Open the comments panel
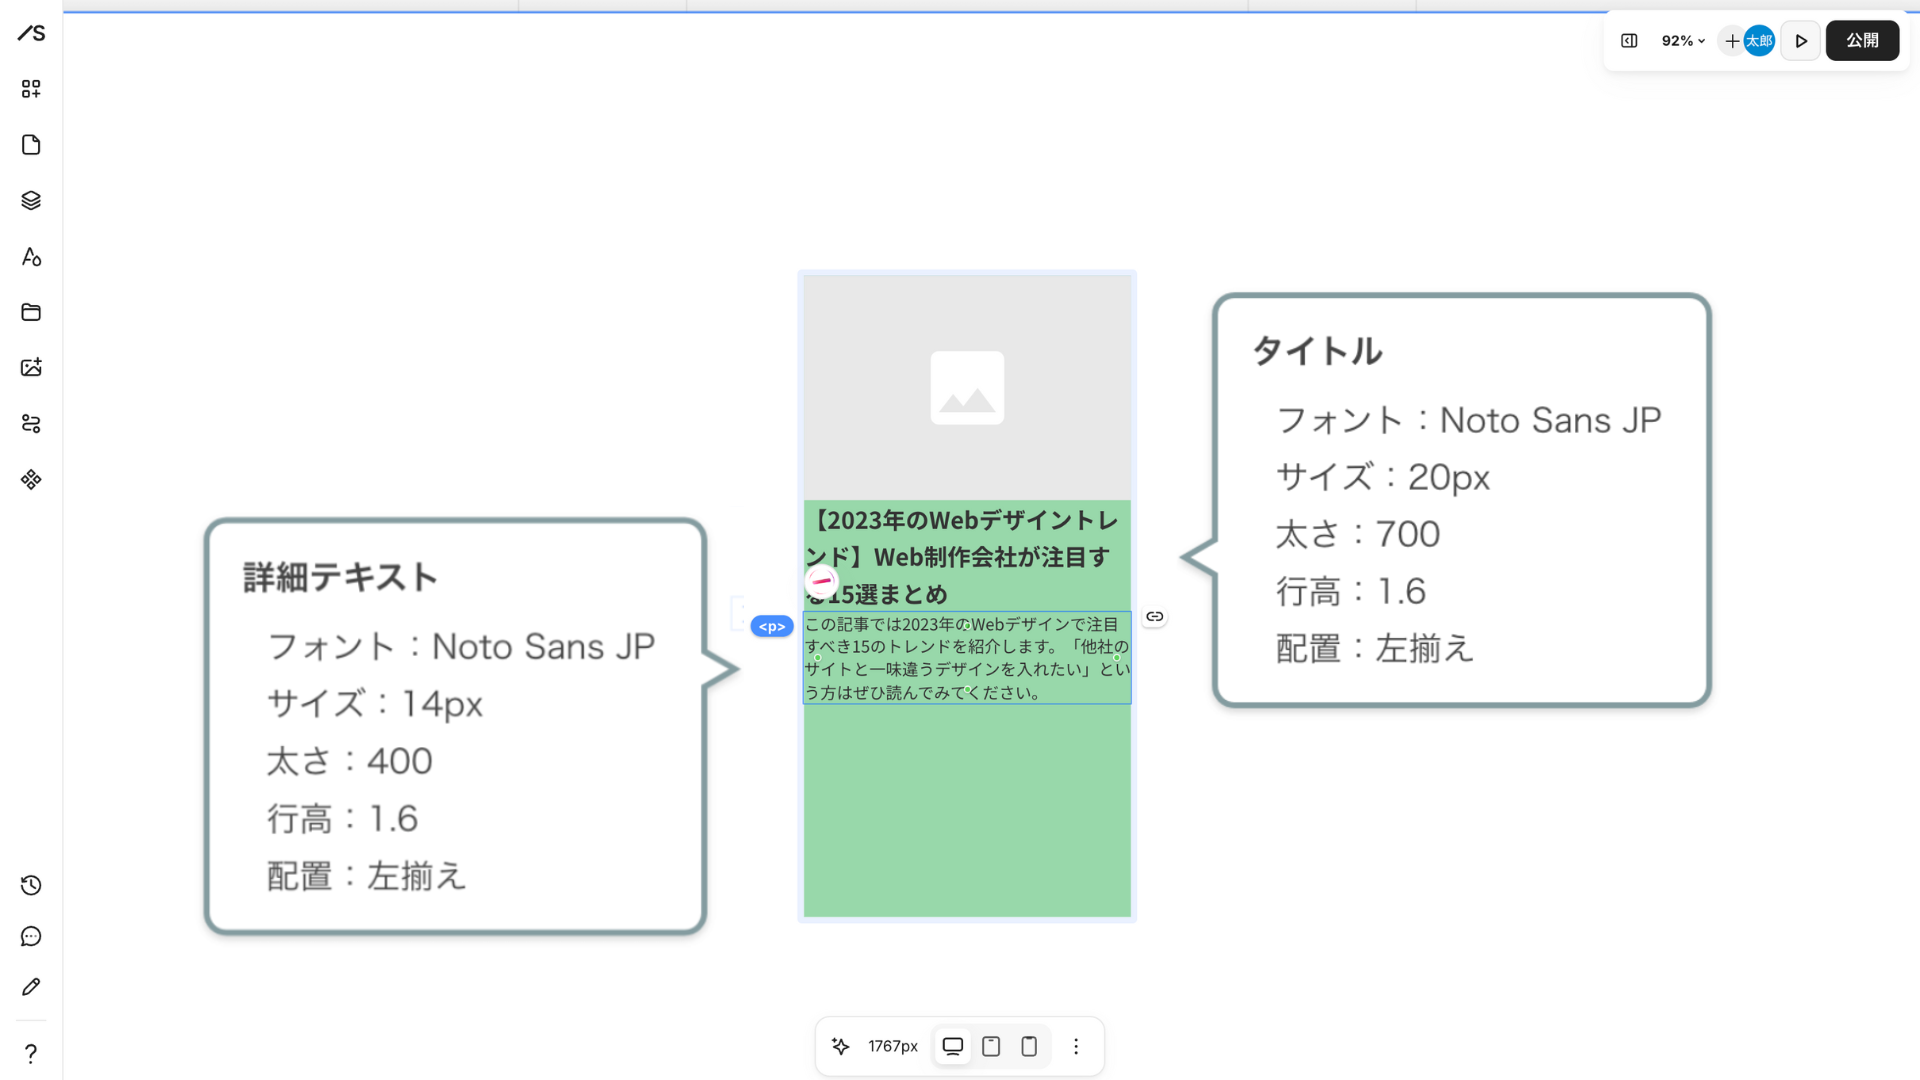The height and width of the screenshot is (1080, 1920). 30,936
